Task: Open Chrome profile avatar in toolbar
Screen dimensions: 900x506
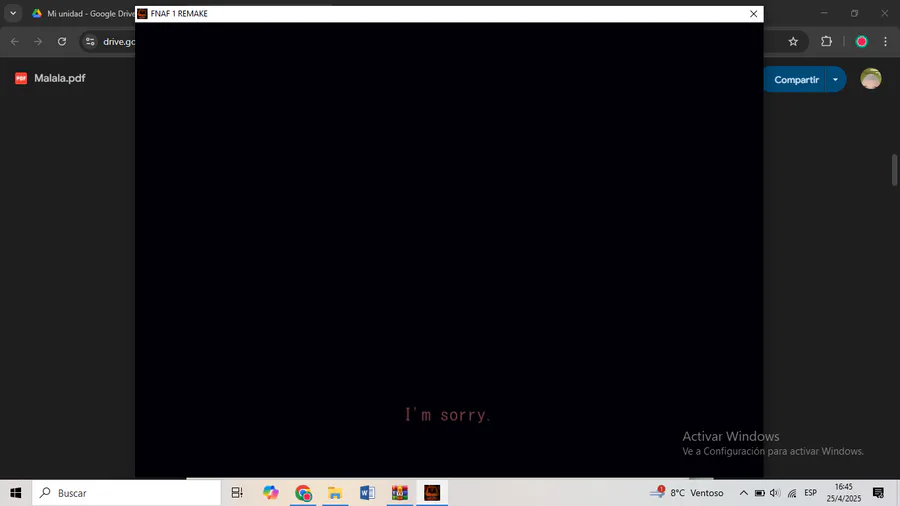Action: [x=862, y=41]
